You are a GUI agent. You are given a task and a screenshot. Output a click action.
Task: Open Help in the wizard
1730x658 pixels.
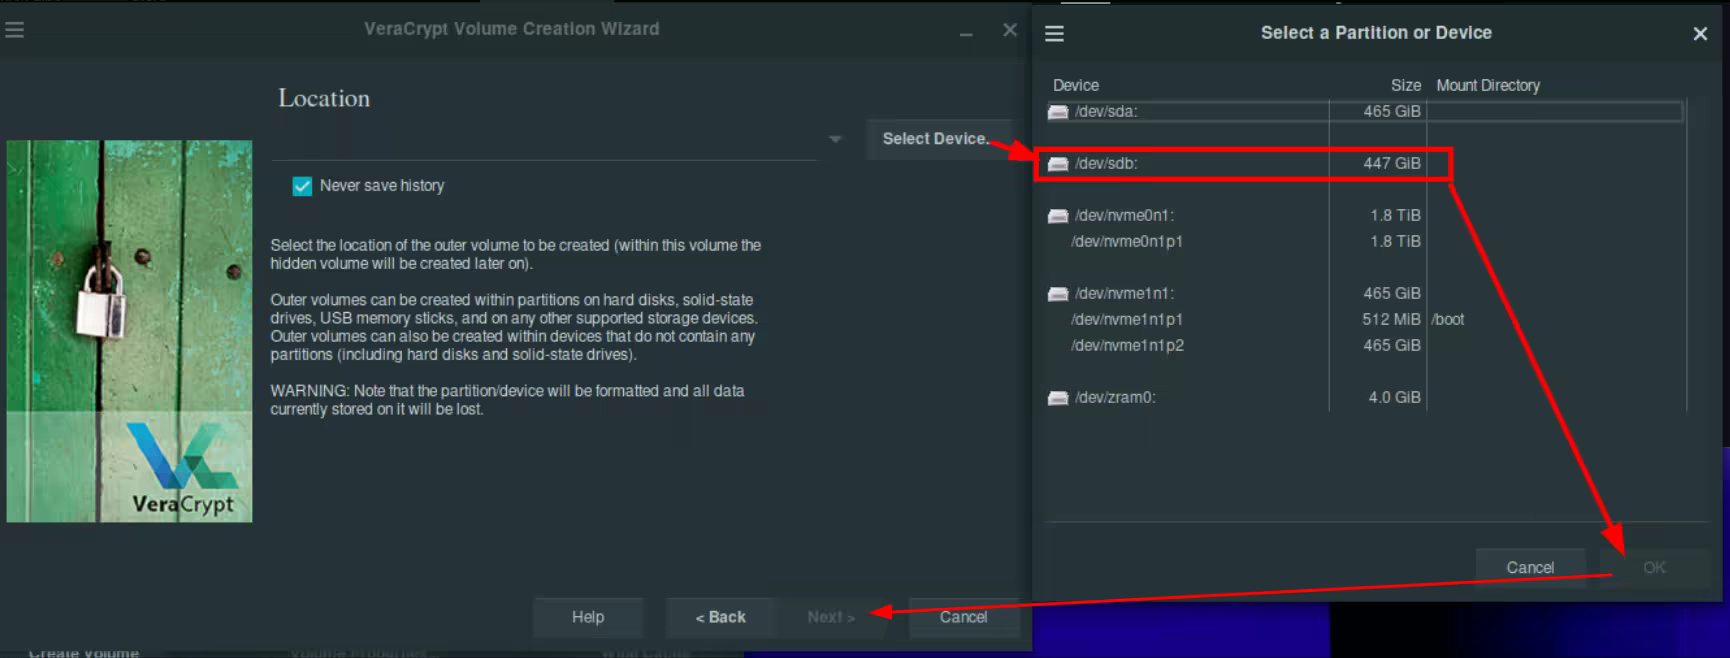coord(588,617)
